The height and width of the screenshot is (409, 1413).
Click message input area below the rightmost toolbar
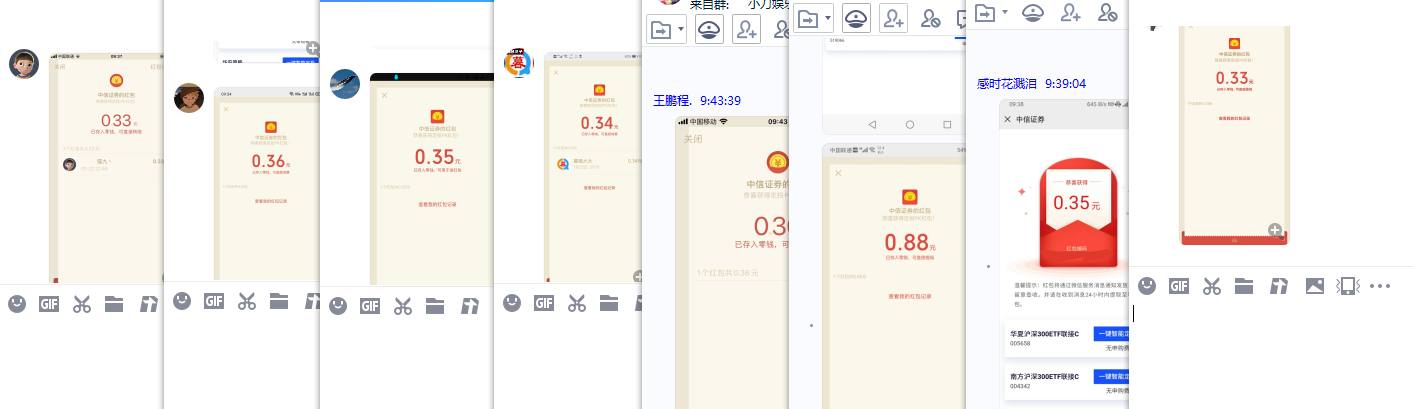coord(1270,355)
